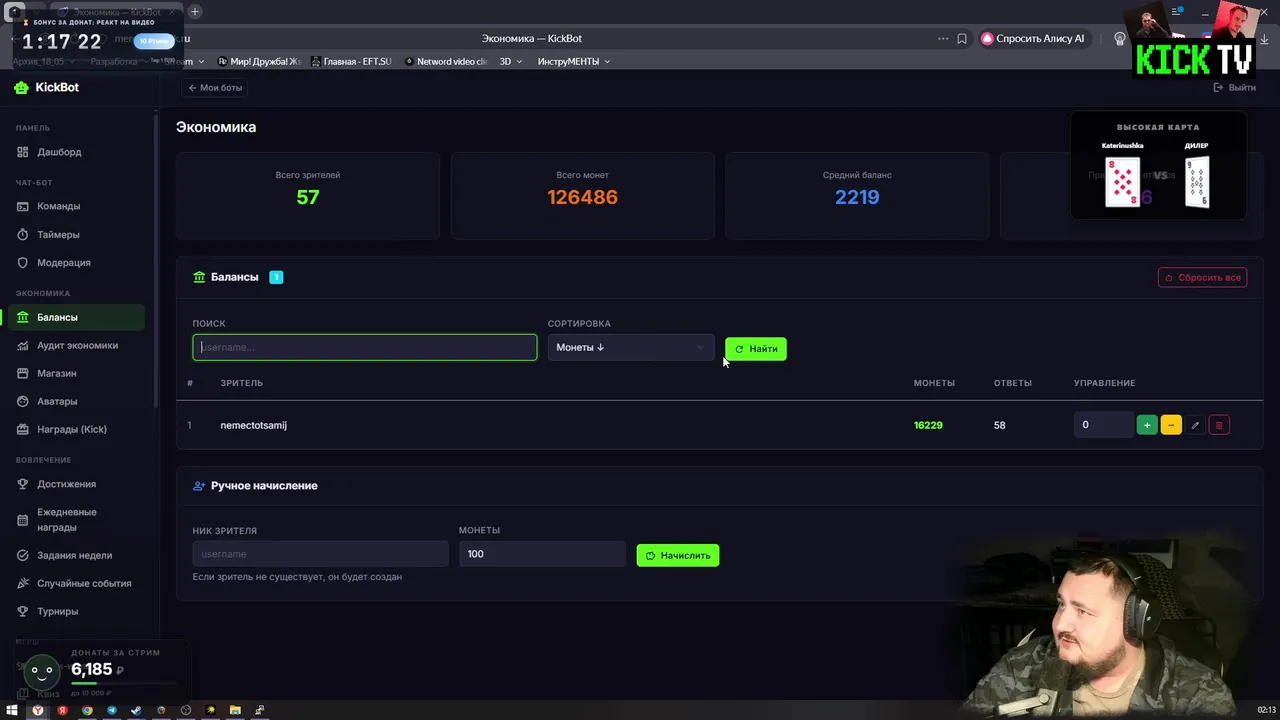1280x720 pixels.
Task: Click the Сбросить все button
Action: coord(1202,277)
